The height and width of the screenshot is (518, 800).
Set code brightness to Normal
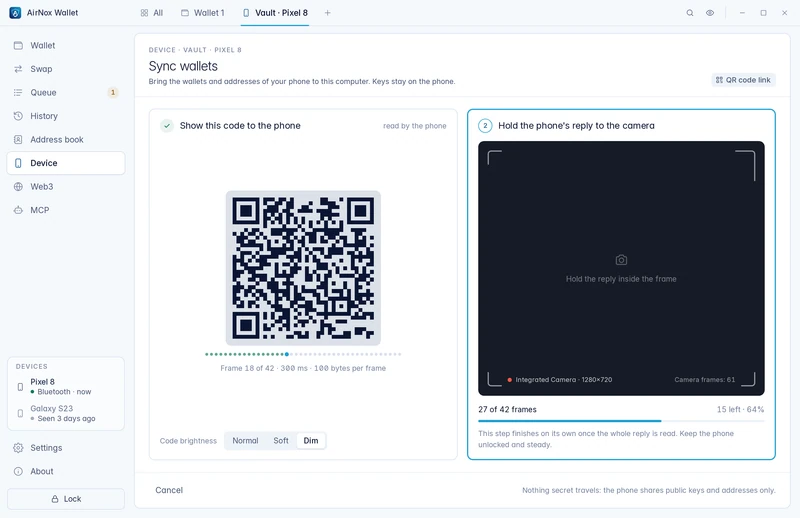click(x=245, y=440)
